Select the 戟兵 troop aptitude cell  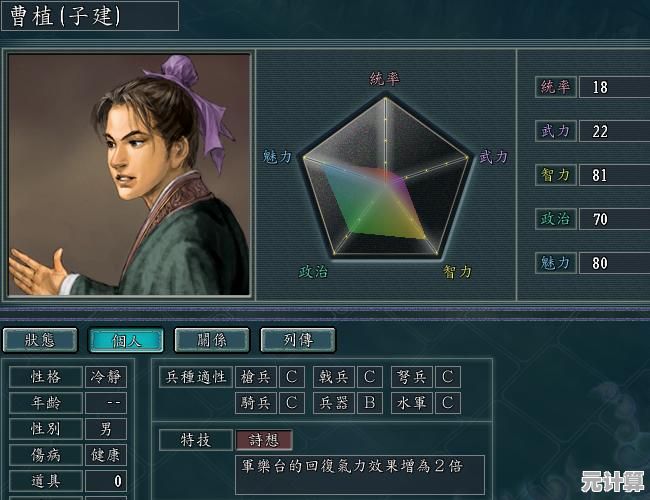click(334, 377)
